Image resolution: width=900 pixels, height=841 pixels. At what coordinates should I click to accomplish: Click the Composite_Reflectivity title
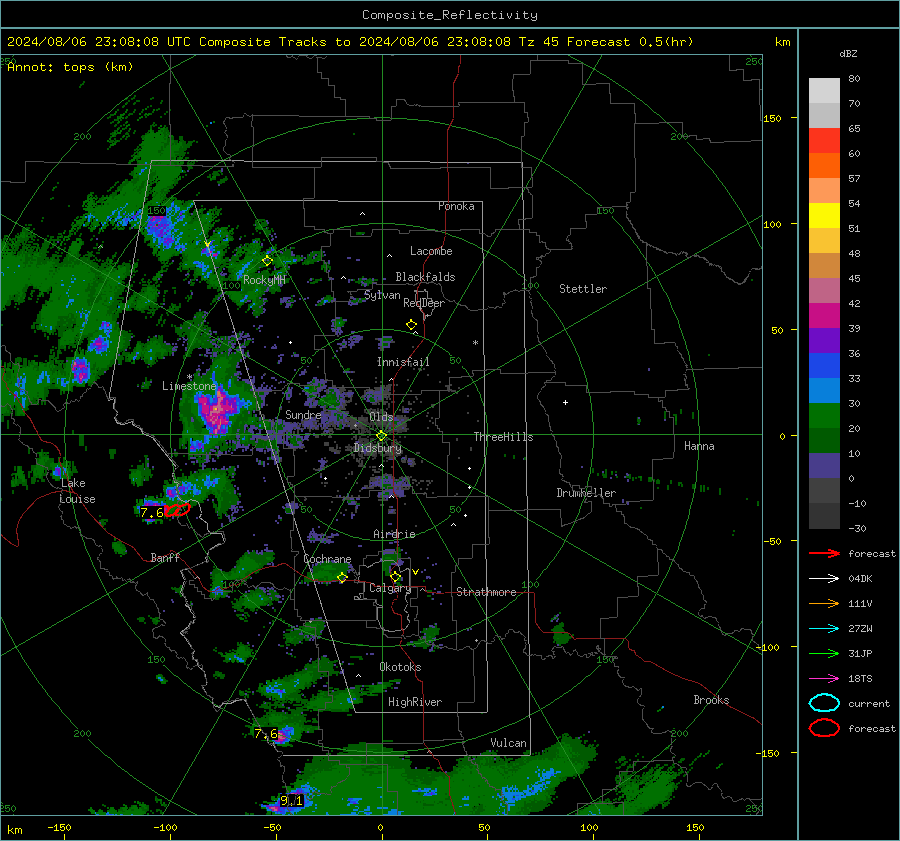click(450, 15)
